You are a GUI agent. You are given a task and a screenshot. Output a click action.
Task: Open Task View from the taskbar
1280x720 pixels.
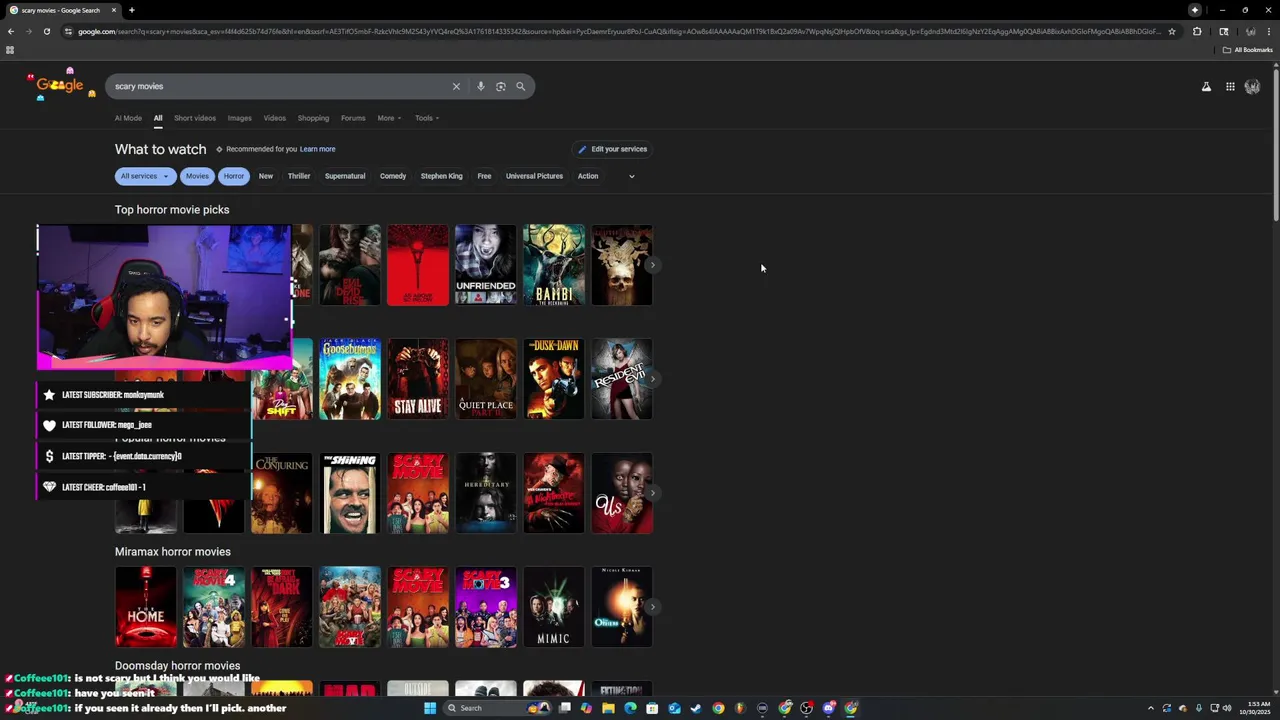click(x=565, y=708)
